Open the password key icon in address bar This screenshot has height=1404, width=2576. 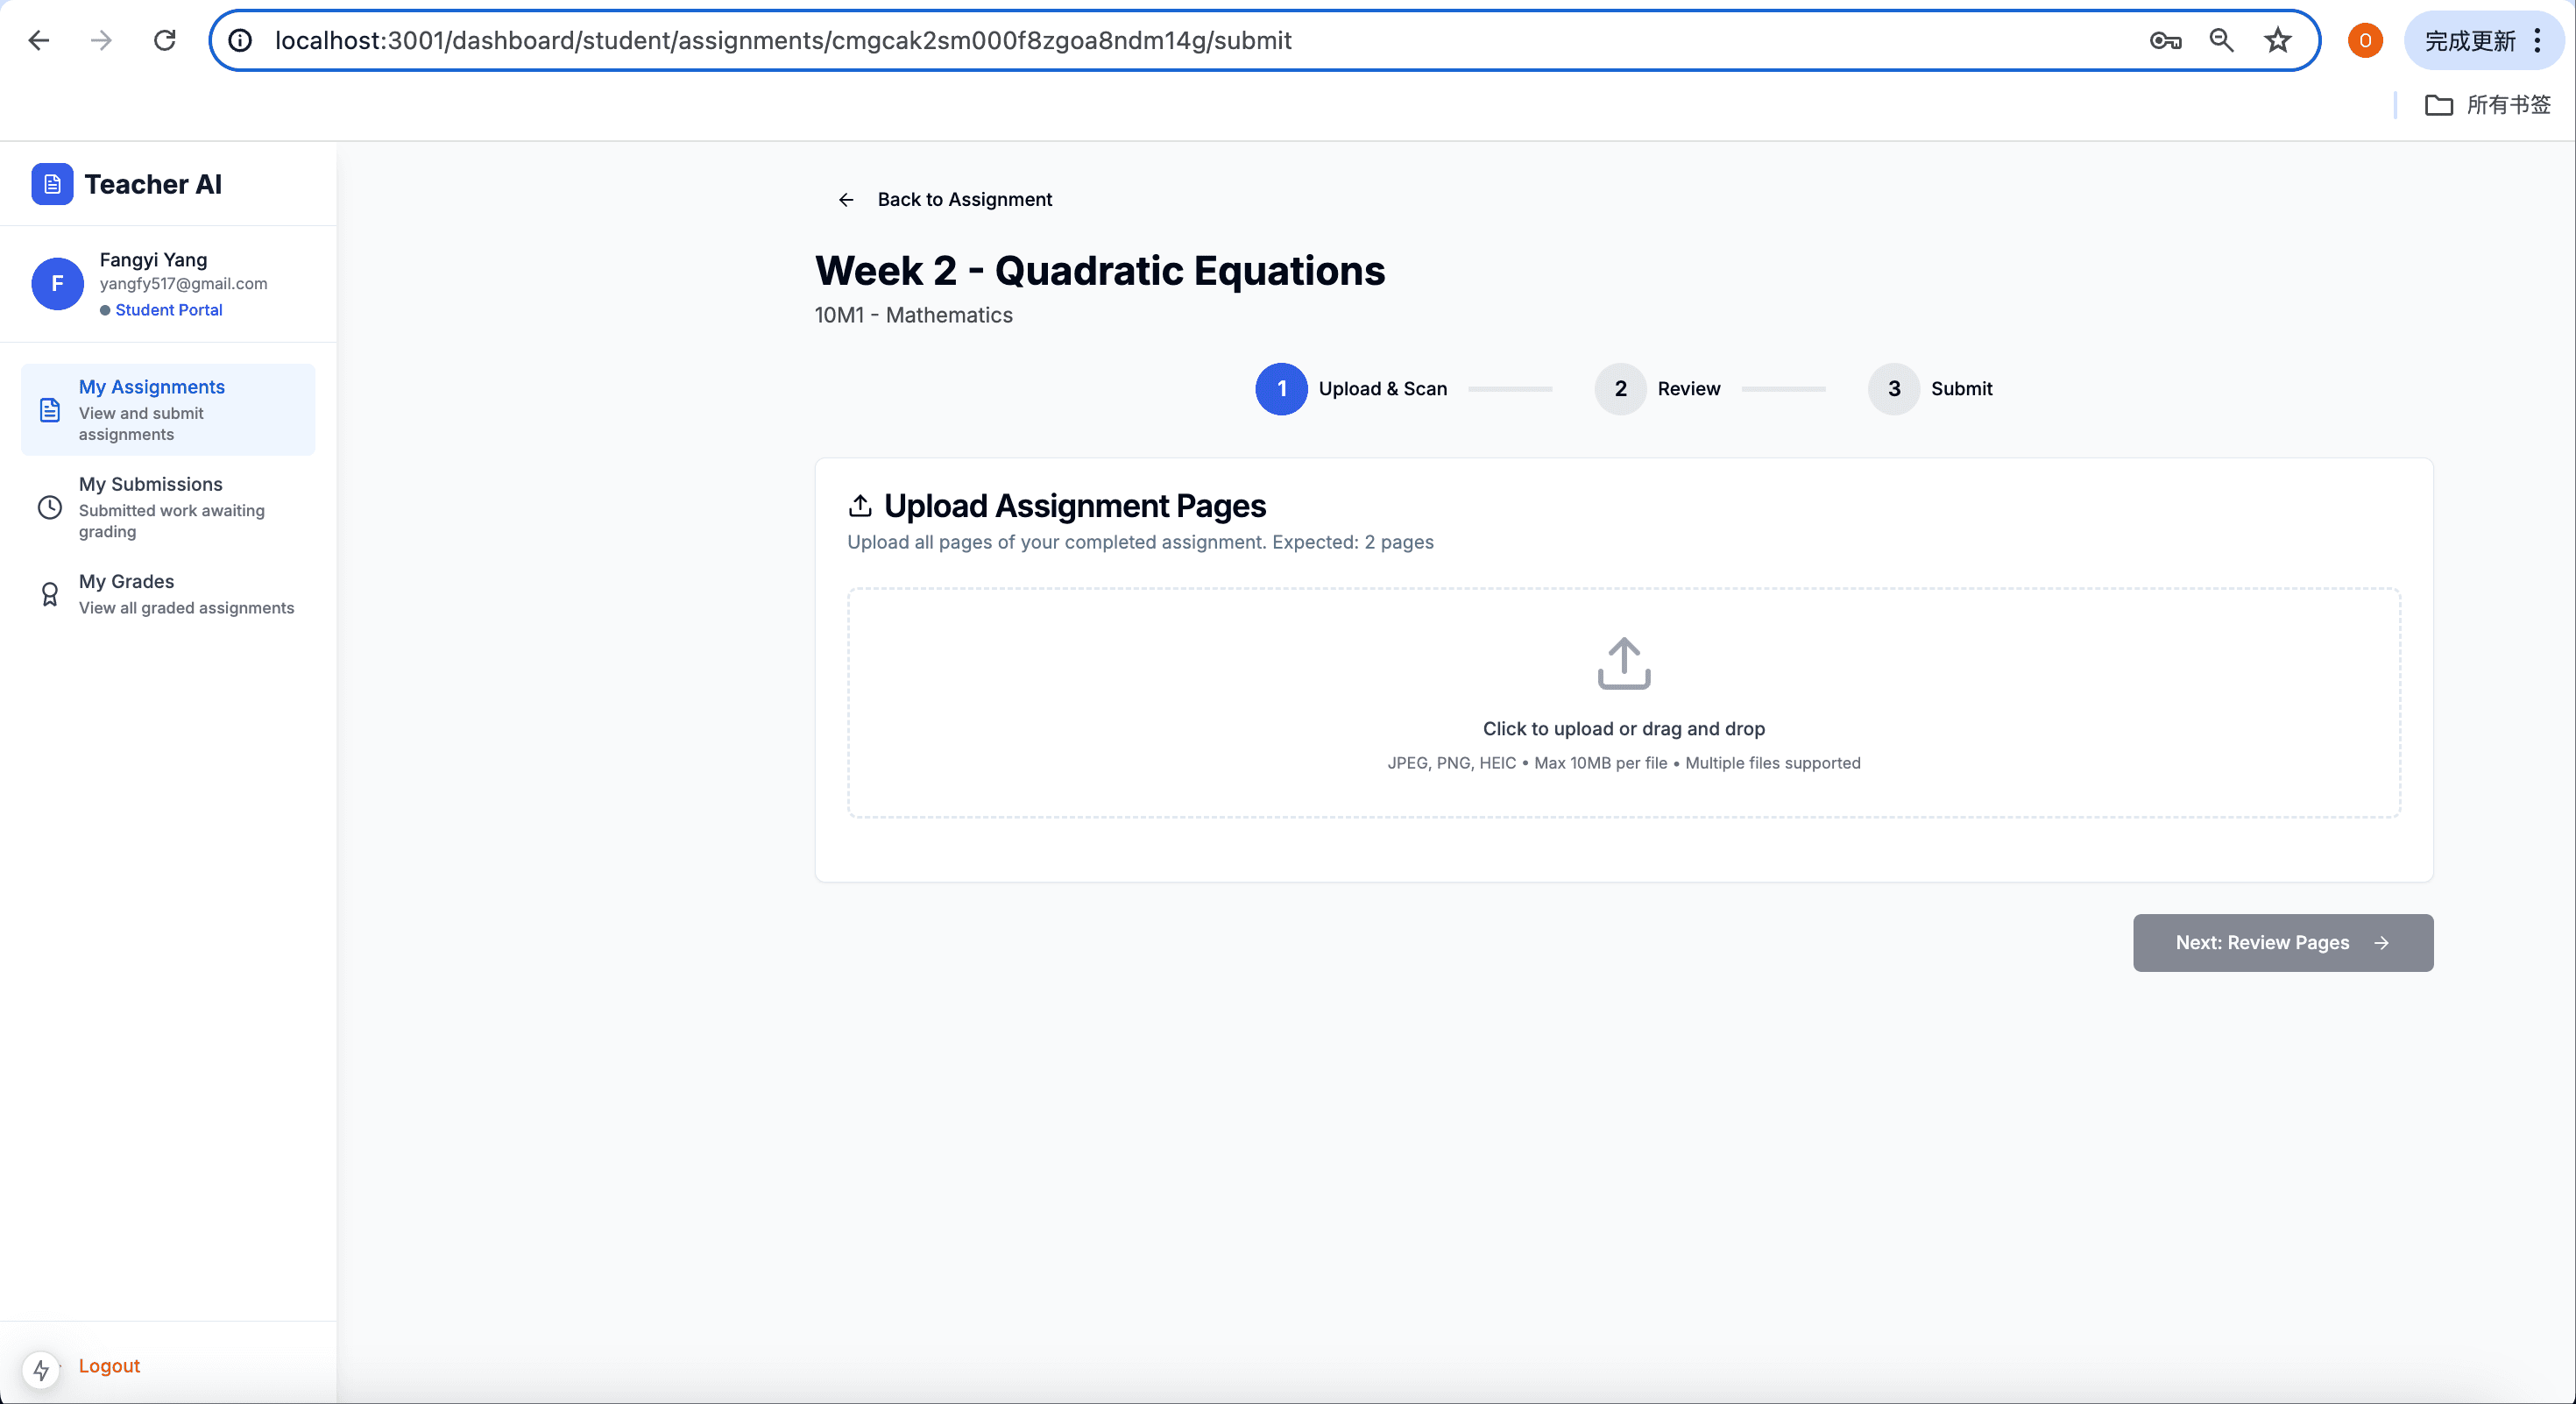click(x=2164, y=41)
